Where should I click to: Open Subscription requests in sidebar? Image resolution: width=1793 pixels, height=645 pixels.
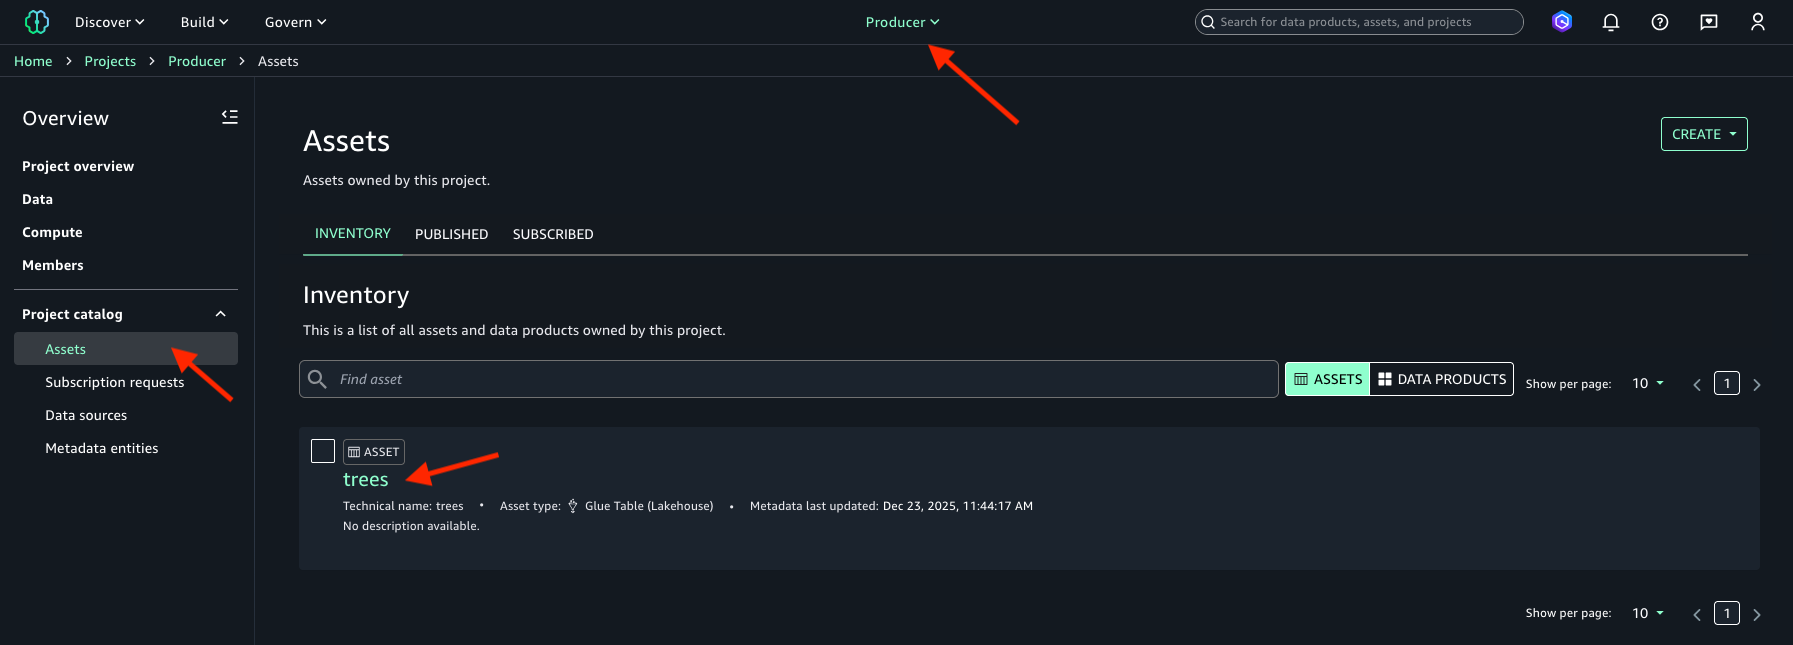[x=115, y=382]
